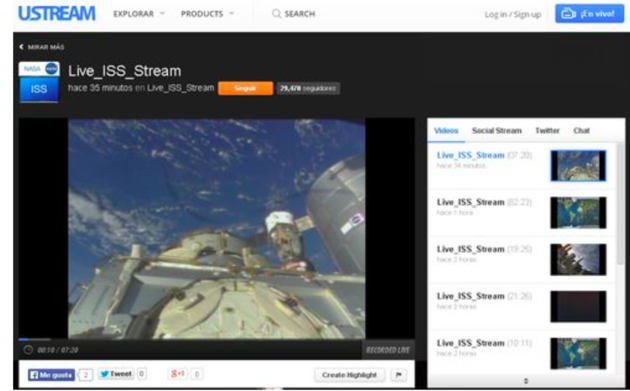This screenshot has height=391, width=630.
Task: Click the clock icon beside 00:10 / 07:20
Action: point(28,350)
